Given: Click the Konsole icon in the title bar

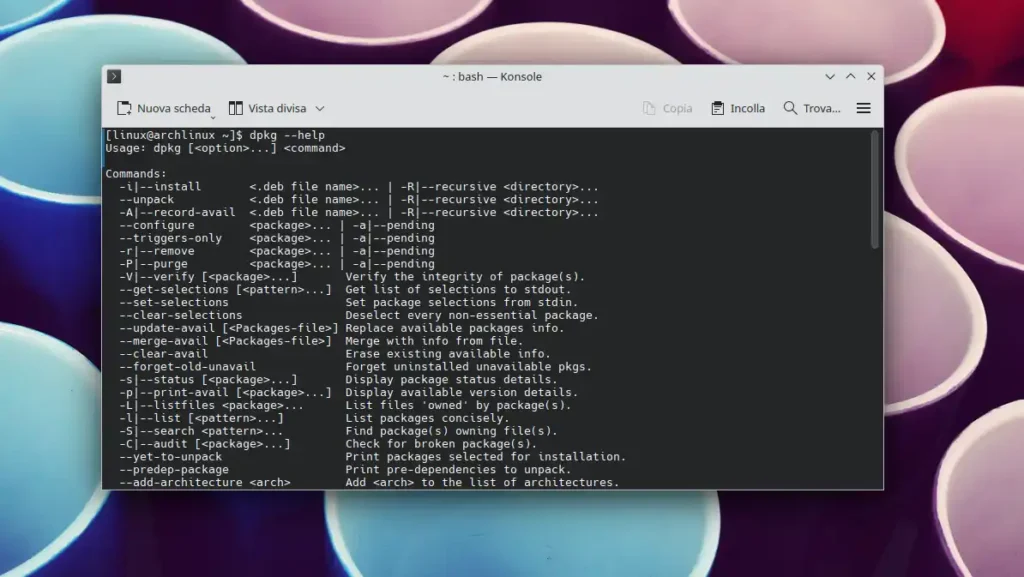Looking at the screenshot, I should [113, 76].
